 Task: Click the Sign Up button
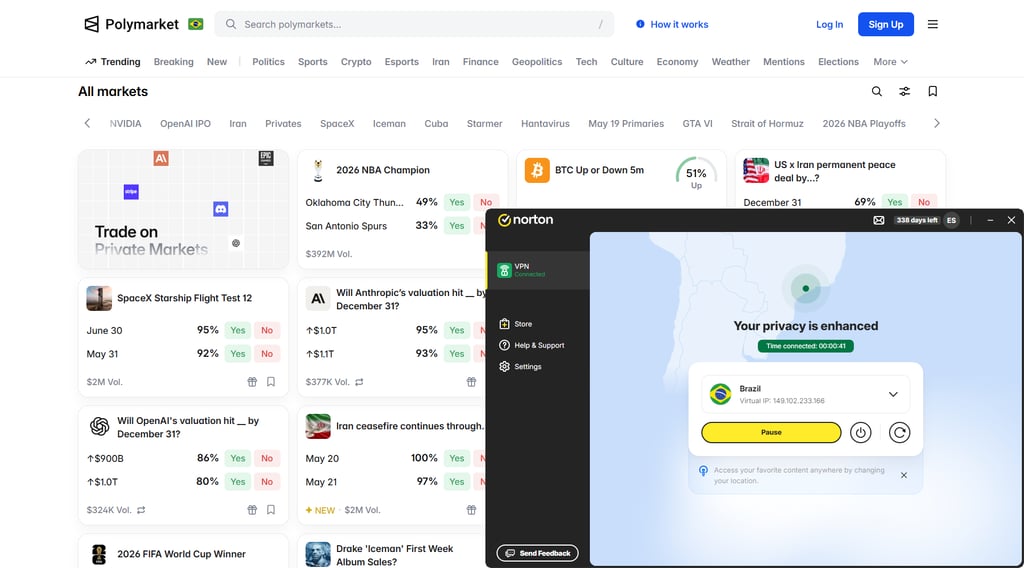click(x=886, y=24)
